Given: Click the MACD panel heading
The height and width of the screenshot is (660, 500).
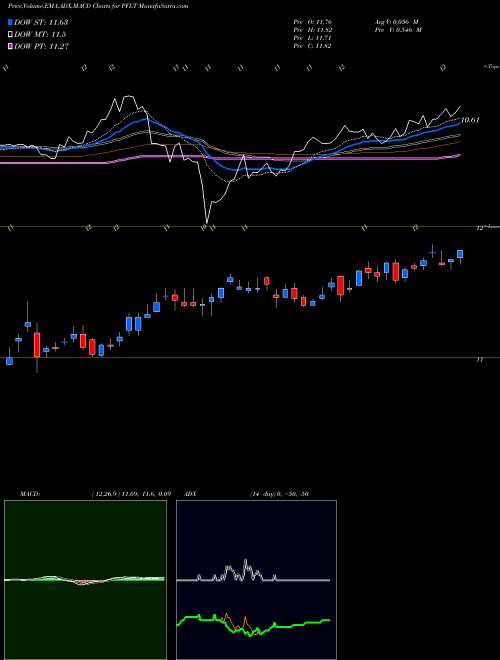Looking at the screenshot, I should click(29, 493).
